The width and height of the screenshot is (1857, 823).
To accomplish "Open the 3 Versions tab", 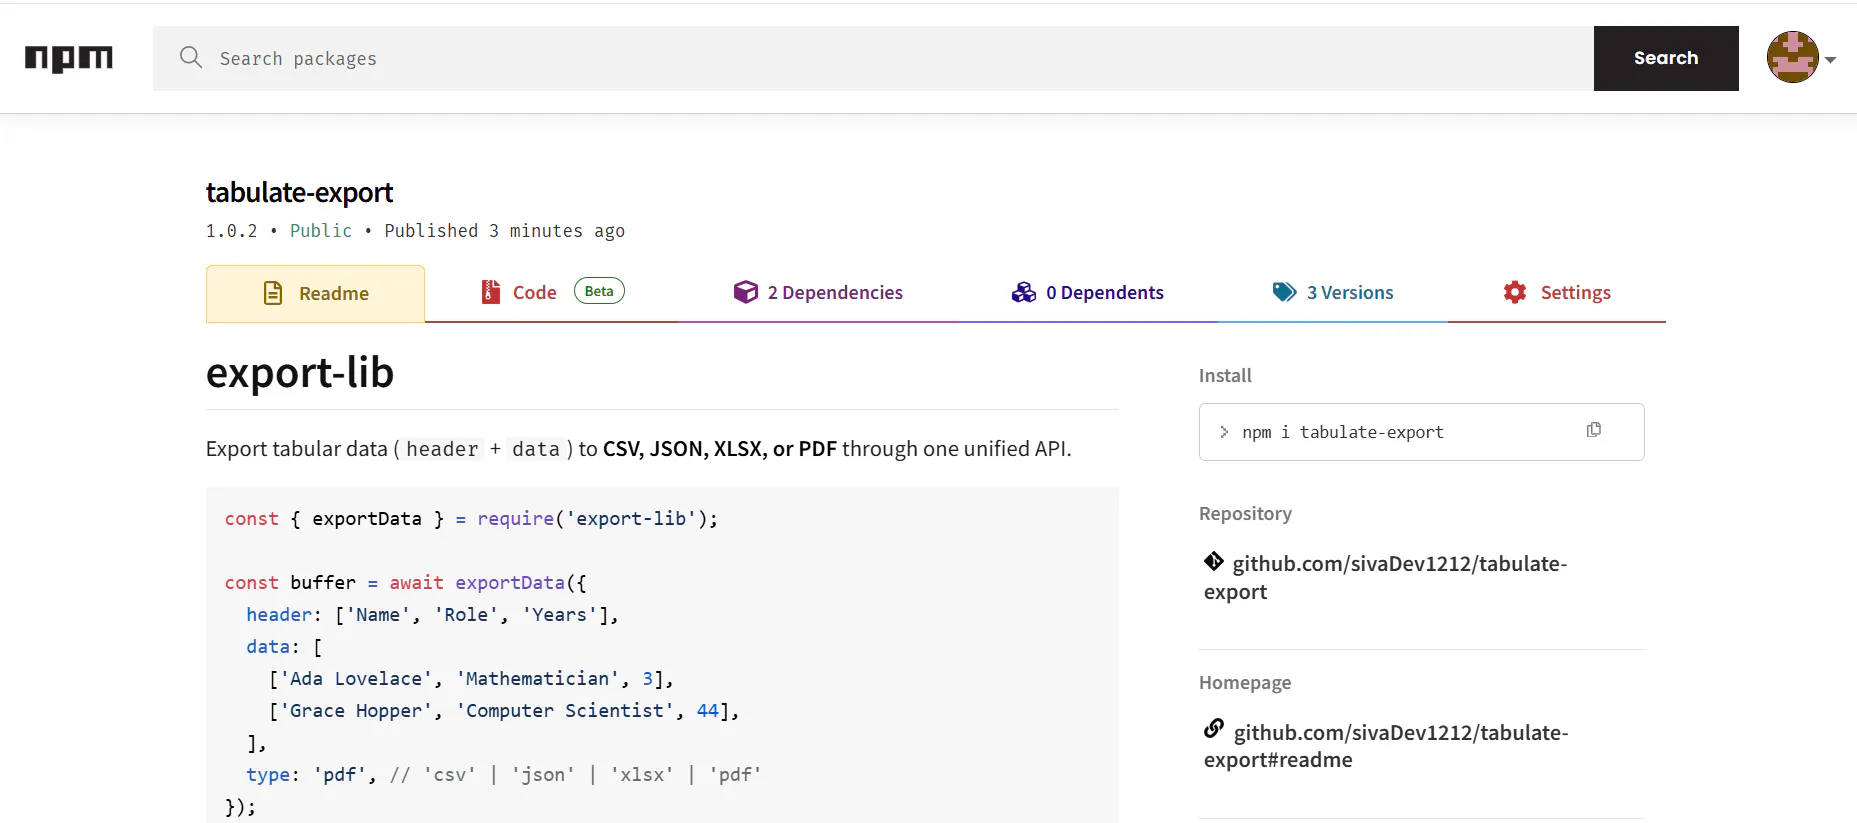I will click(1333, 292).
